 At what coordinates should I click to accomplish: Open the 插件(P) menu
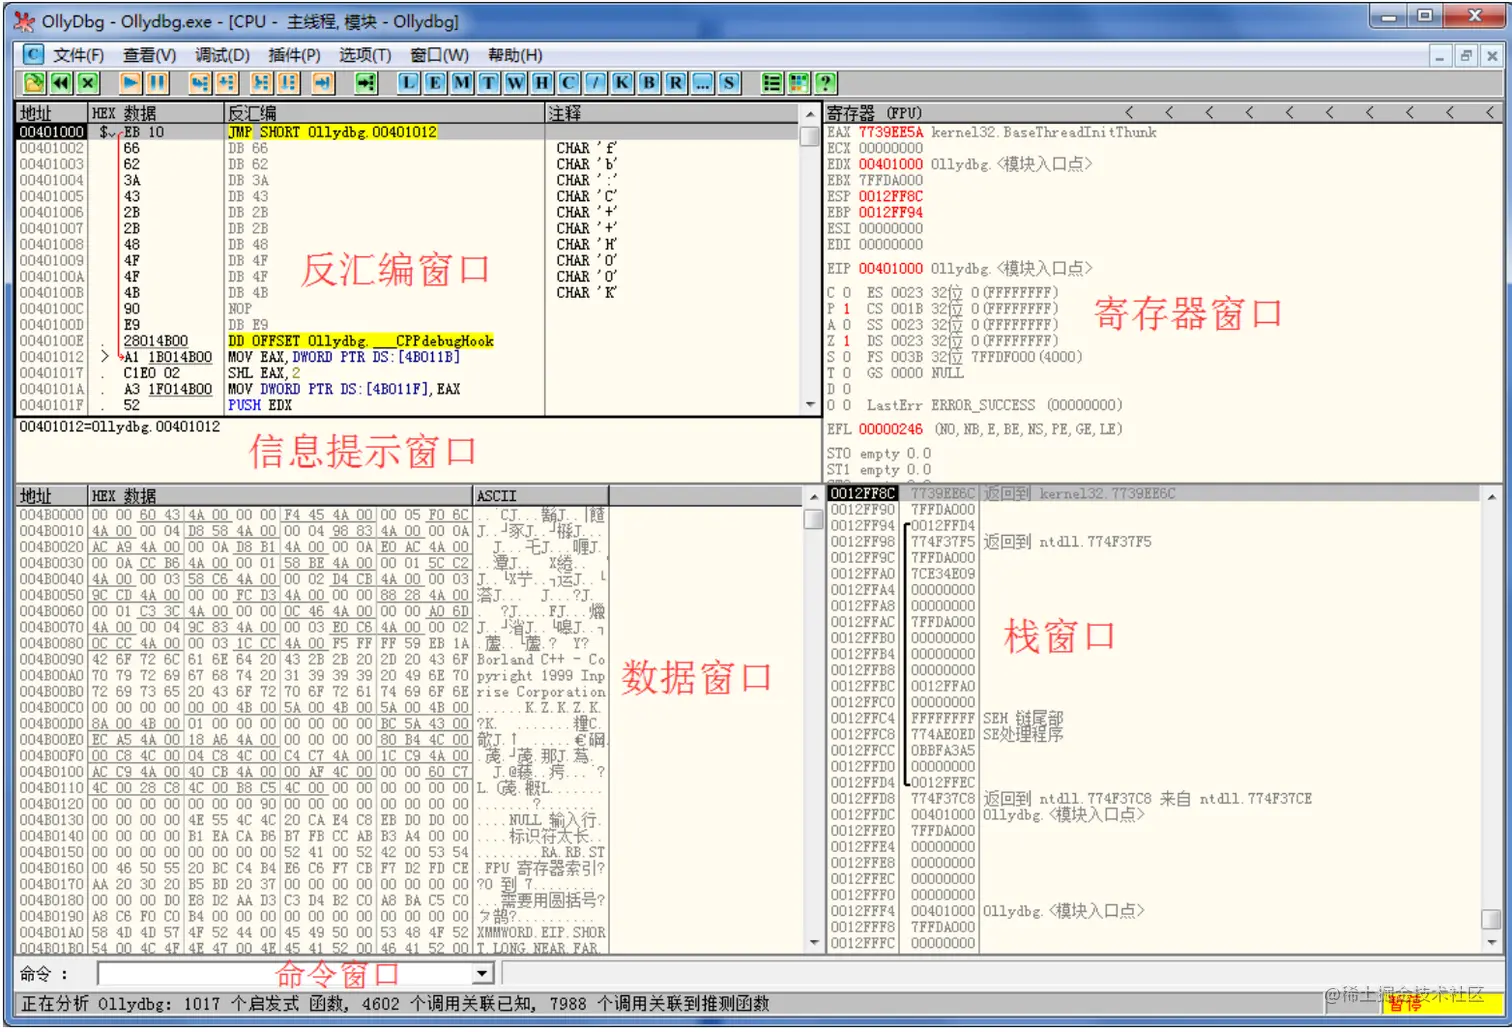tap(293, 55)
